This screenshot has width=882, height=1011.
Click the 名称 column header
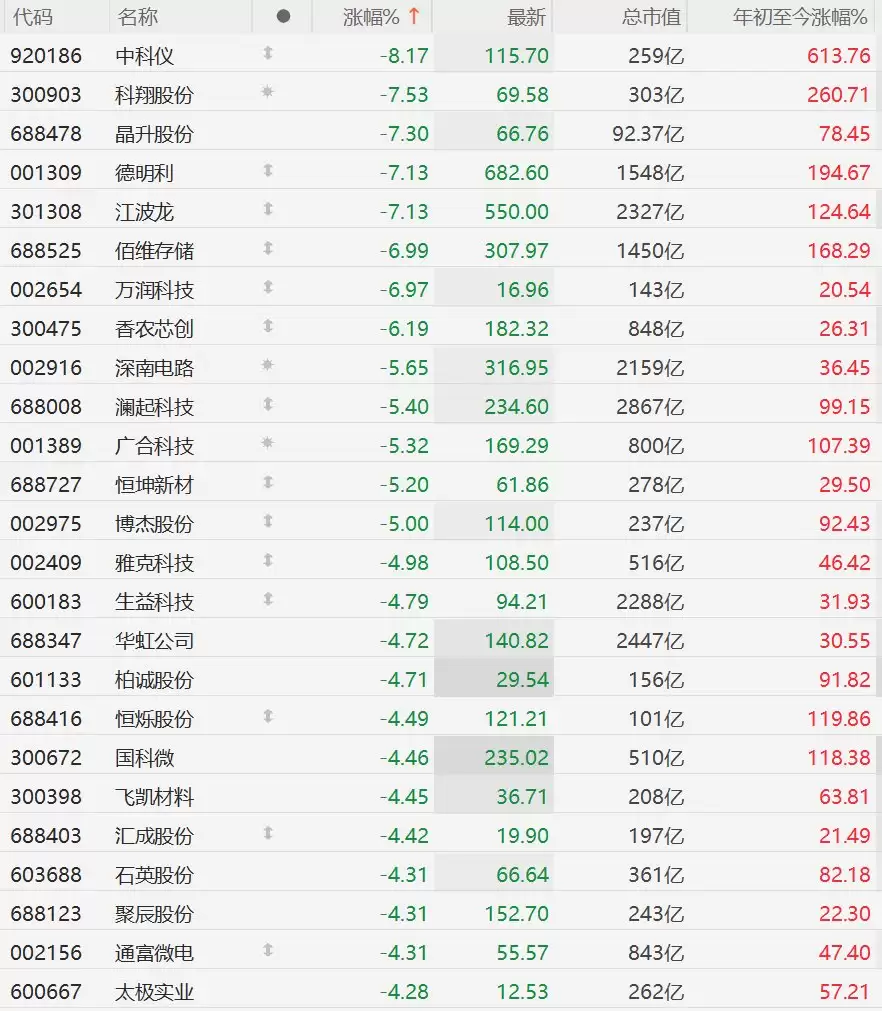pyautogui.click(x=137, y=17)
